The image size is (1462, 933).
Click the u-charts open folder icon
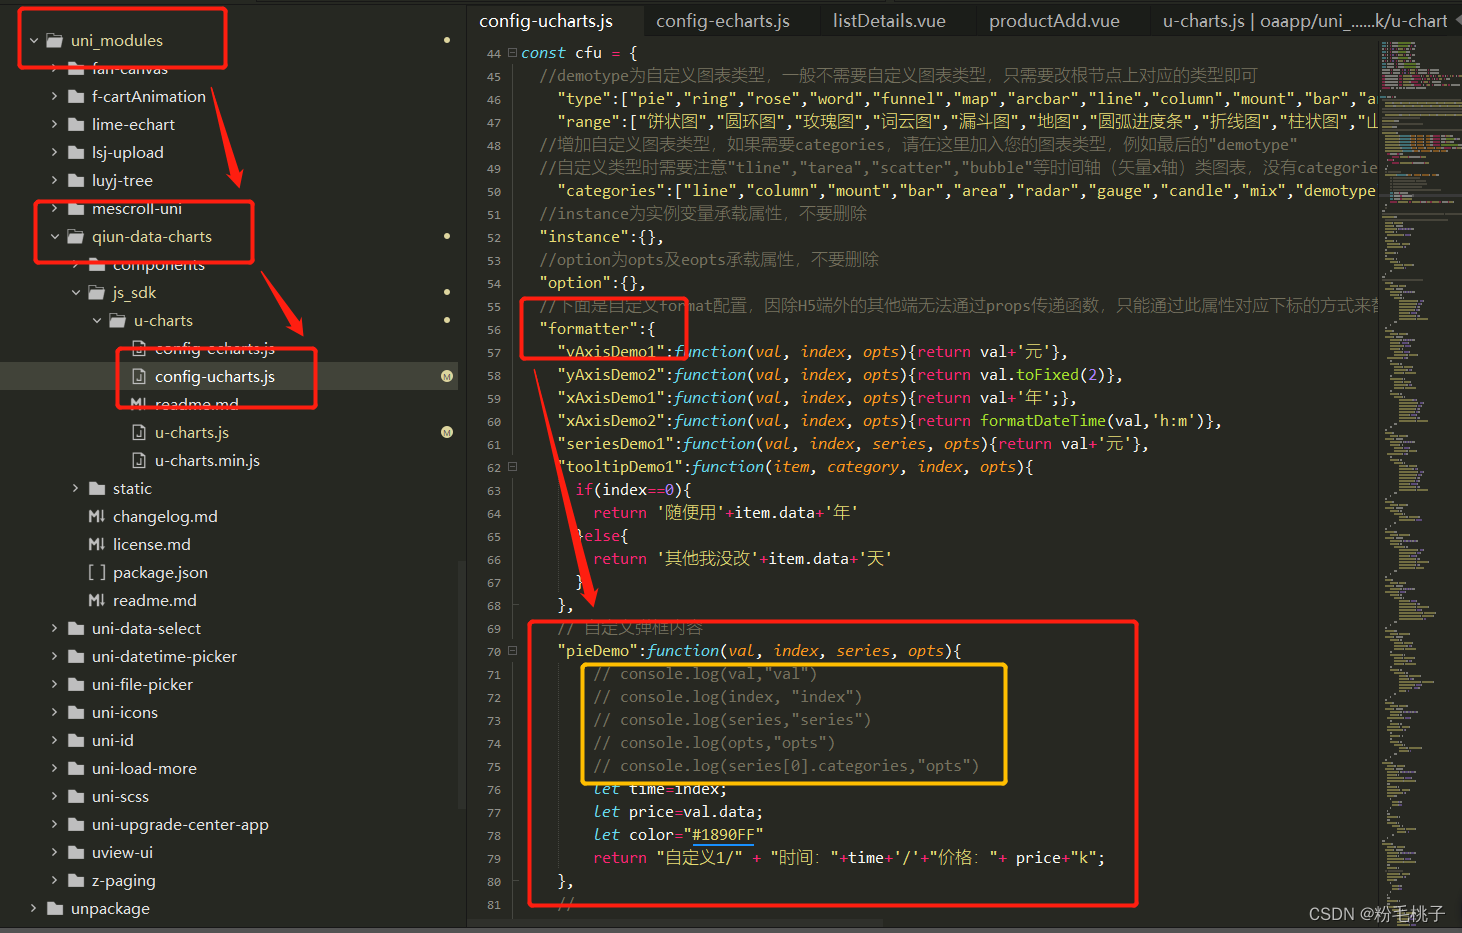tap(118, 321)
